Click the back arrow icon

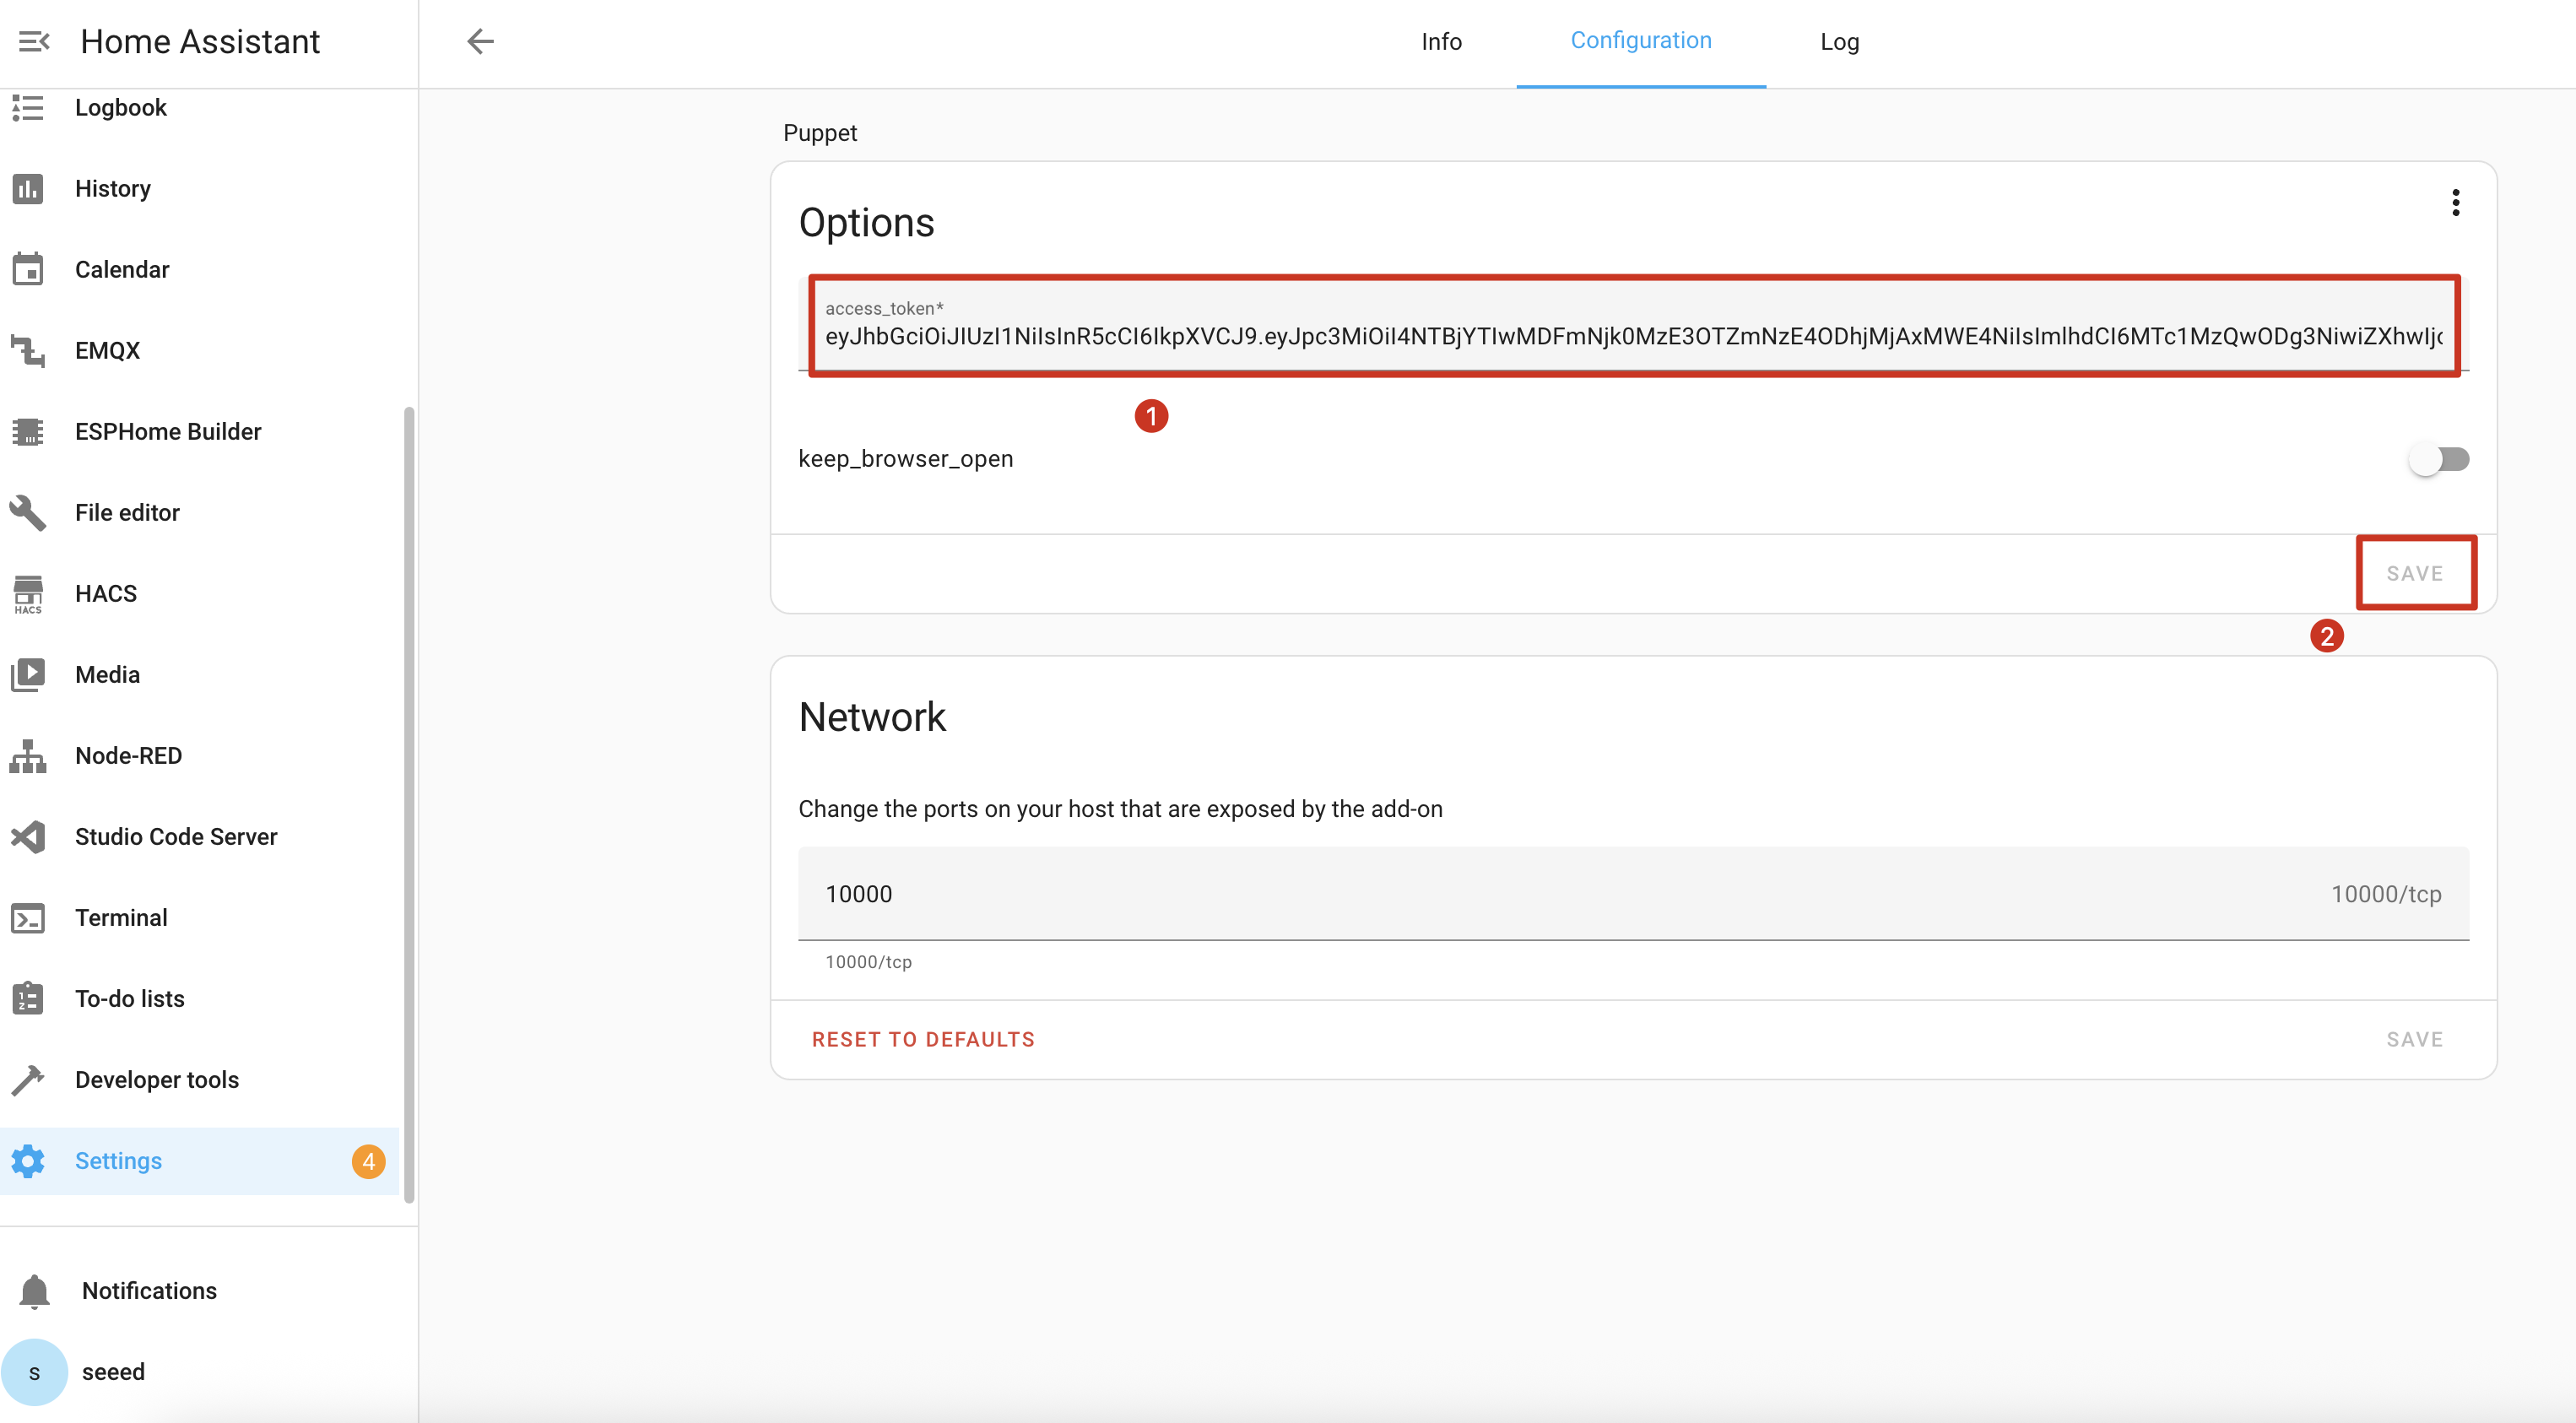click(481, 41)
